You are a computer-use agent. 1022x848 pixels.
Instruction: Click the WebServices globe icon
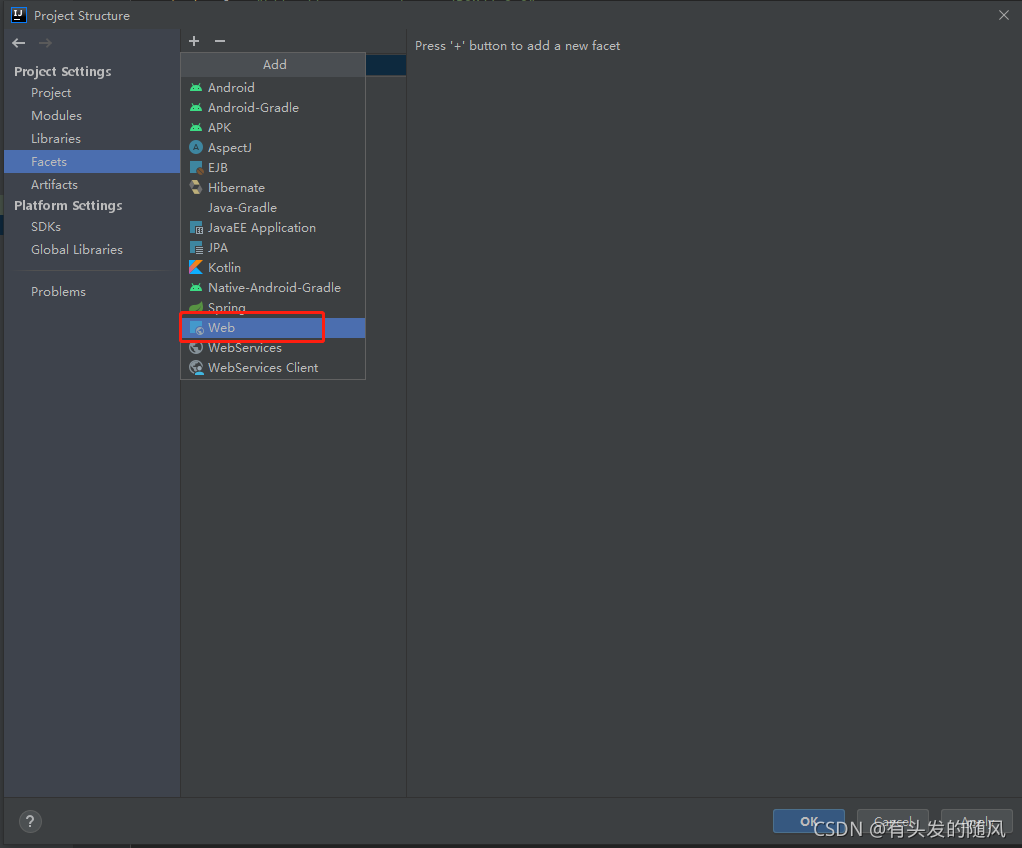(x=196, y=348)
